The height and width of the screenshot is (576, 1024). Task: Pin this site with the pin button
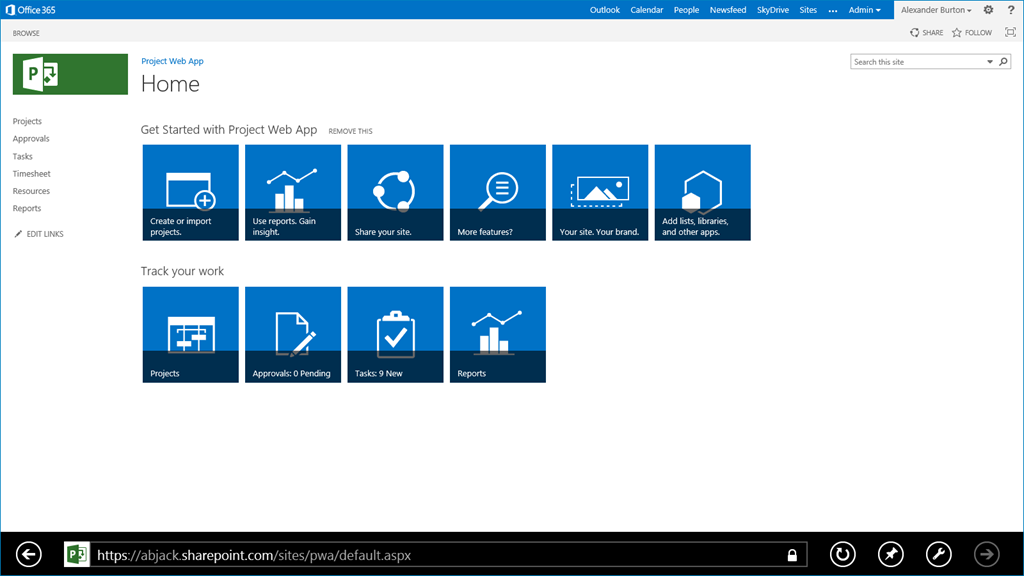[x=891, y=554]
